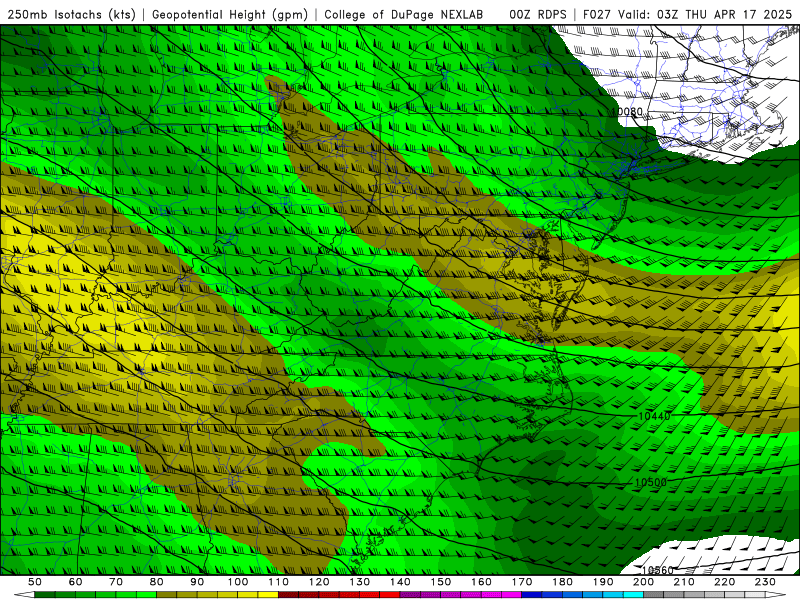The image size is (800, 600).
Task: Click the 50 value on the color scale
Action: [x=35, y=582]
